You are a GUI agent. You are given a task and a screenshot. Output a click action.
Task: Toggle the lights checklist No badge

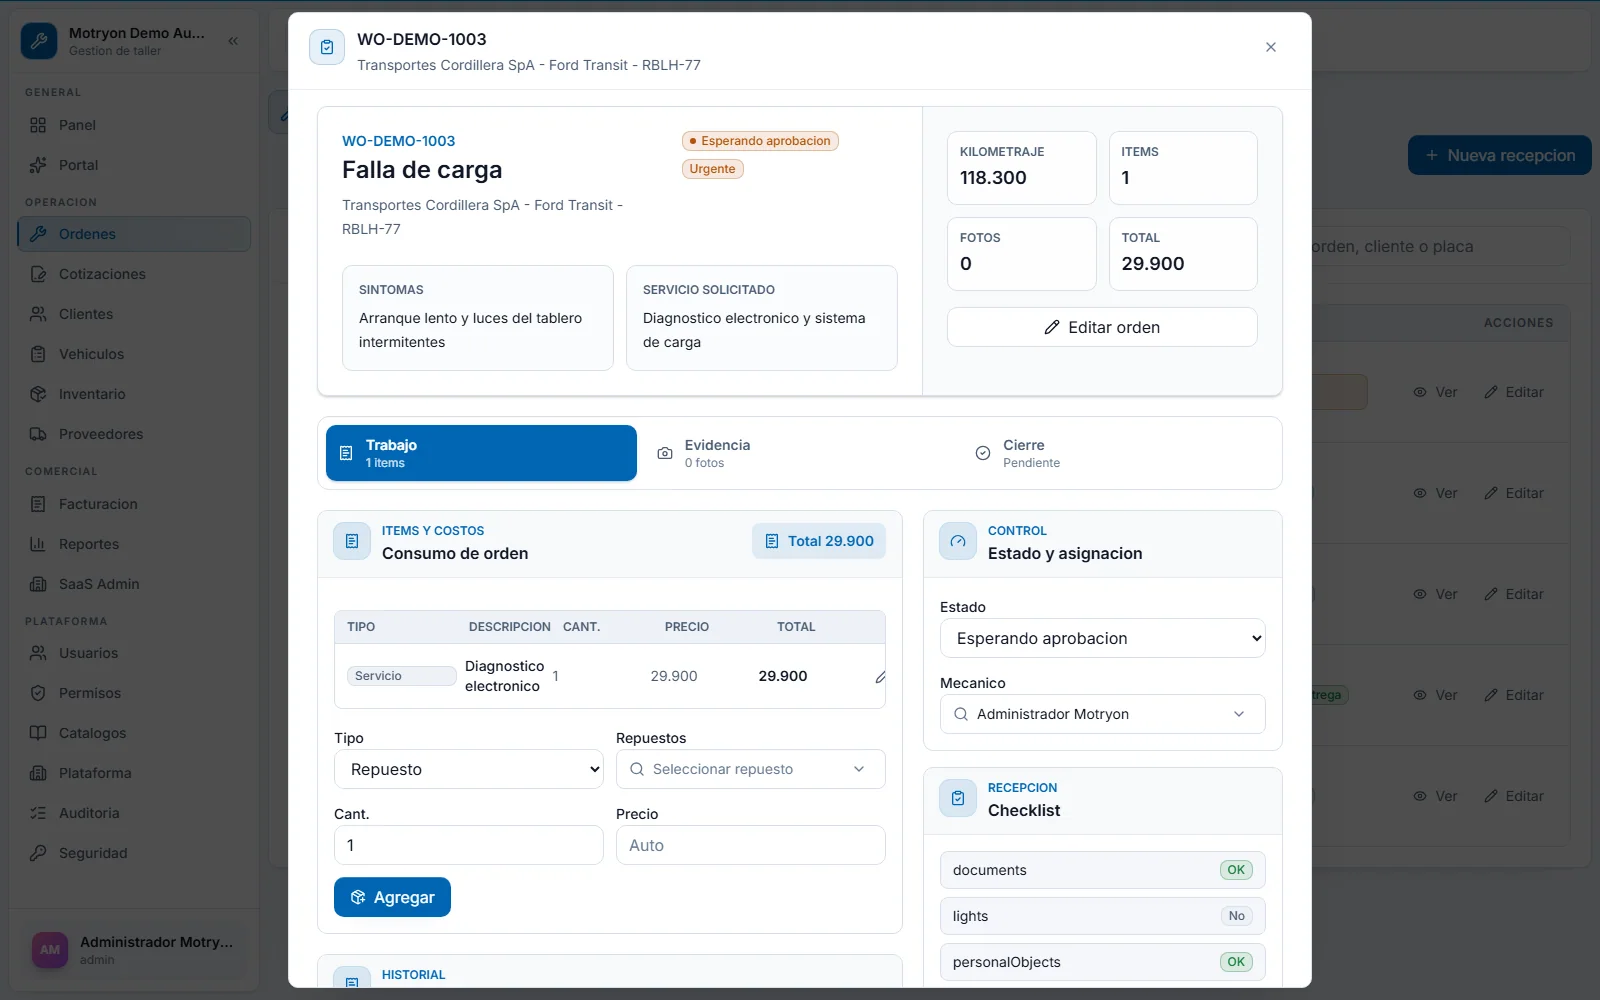coord(1237,916)
